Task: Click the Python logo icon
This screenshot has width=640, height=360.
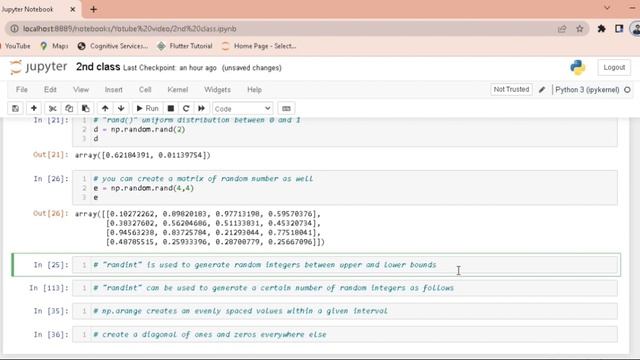Action: (578, 67)
